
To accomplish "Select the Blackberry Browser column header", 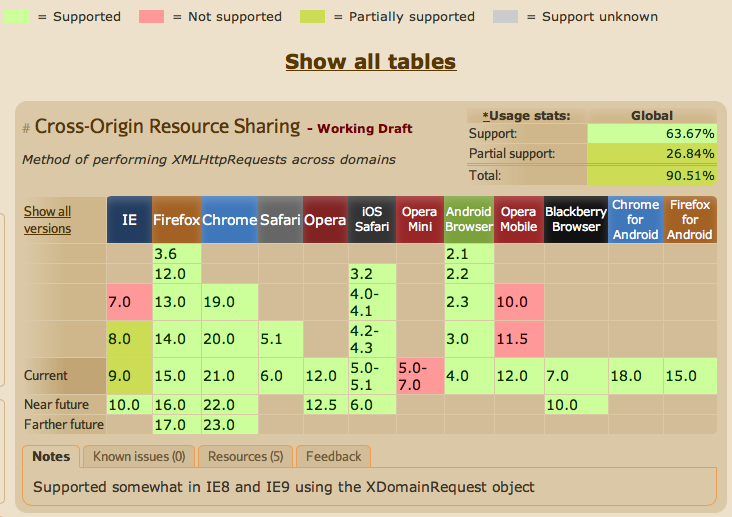I will pyautogui.click(x=576, y=220).
